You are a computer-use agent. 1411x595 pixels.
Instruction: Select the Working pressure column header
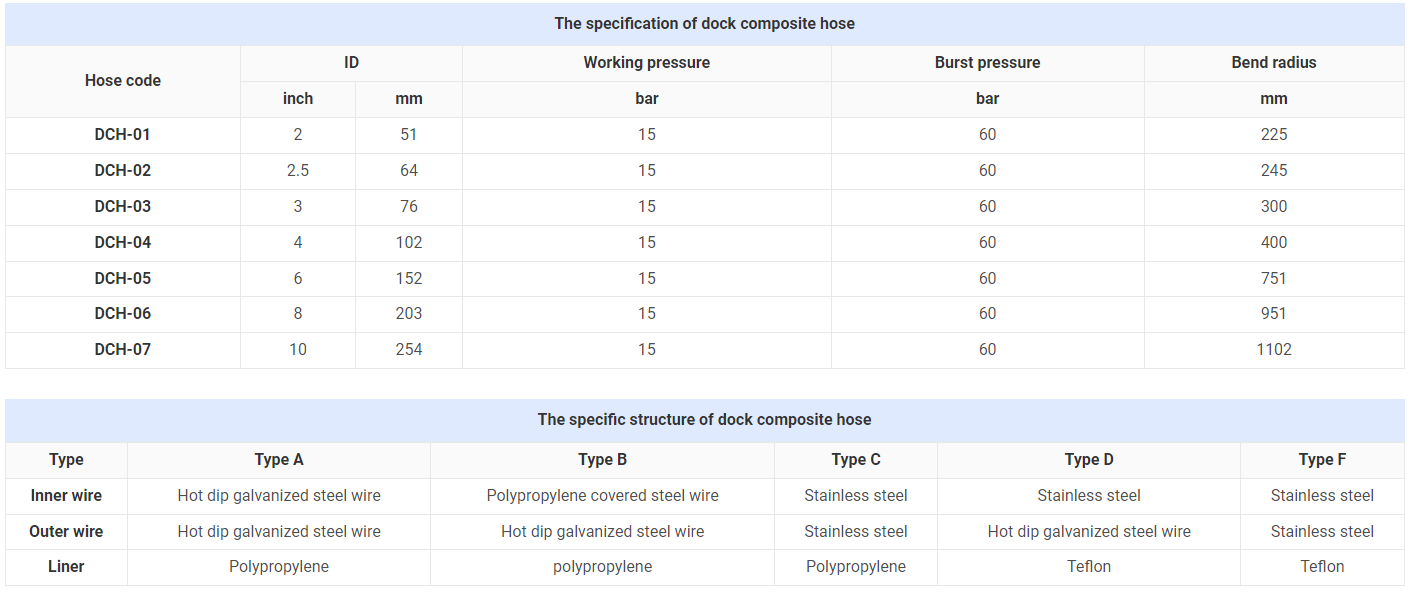[647, 63]
